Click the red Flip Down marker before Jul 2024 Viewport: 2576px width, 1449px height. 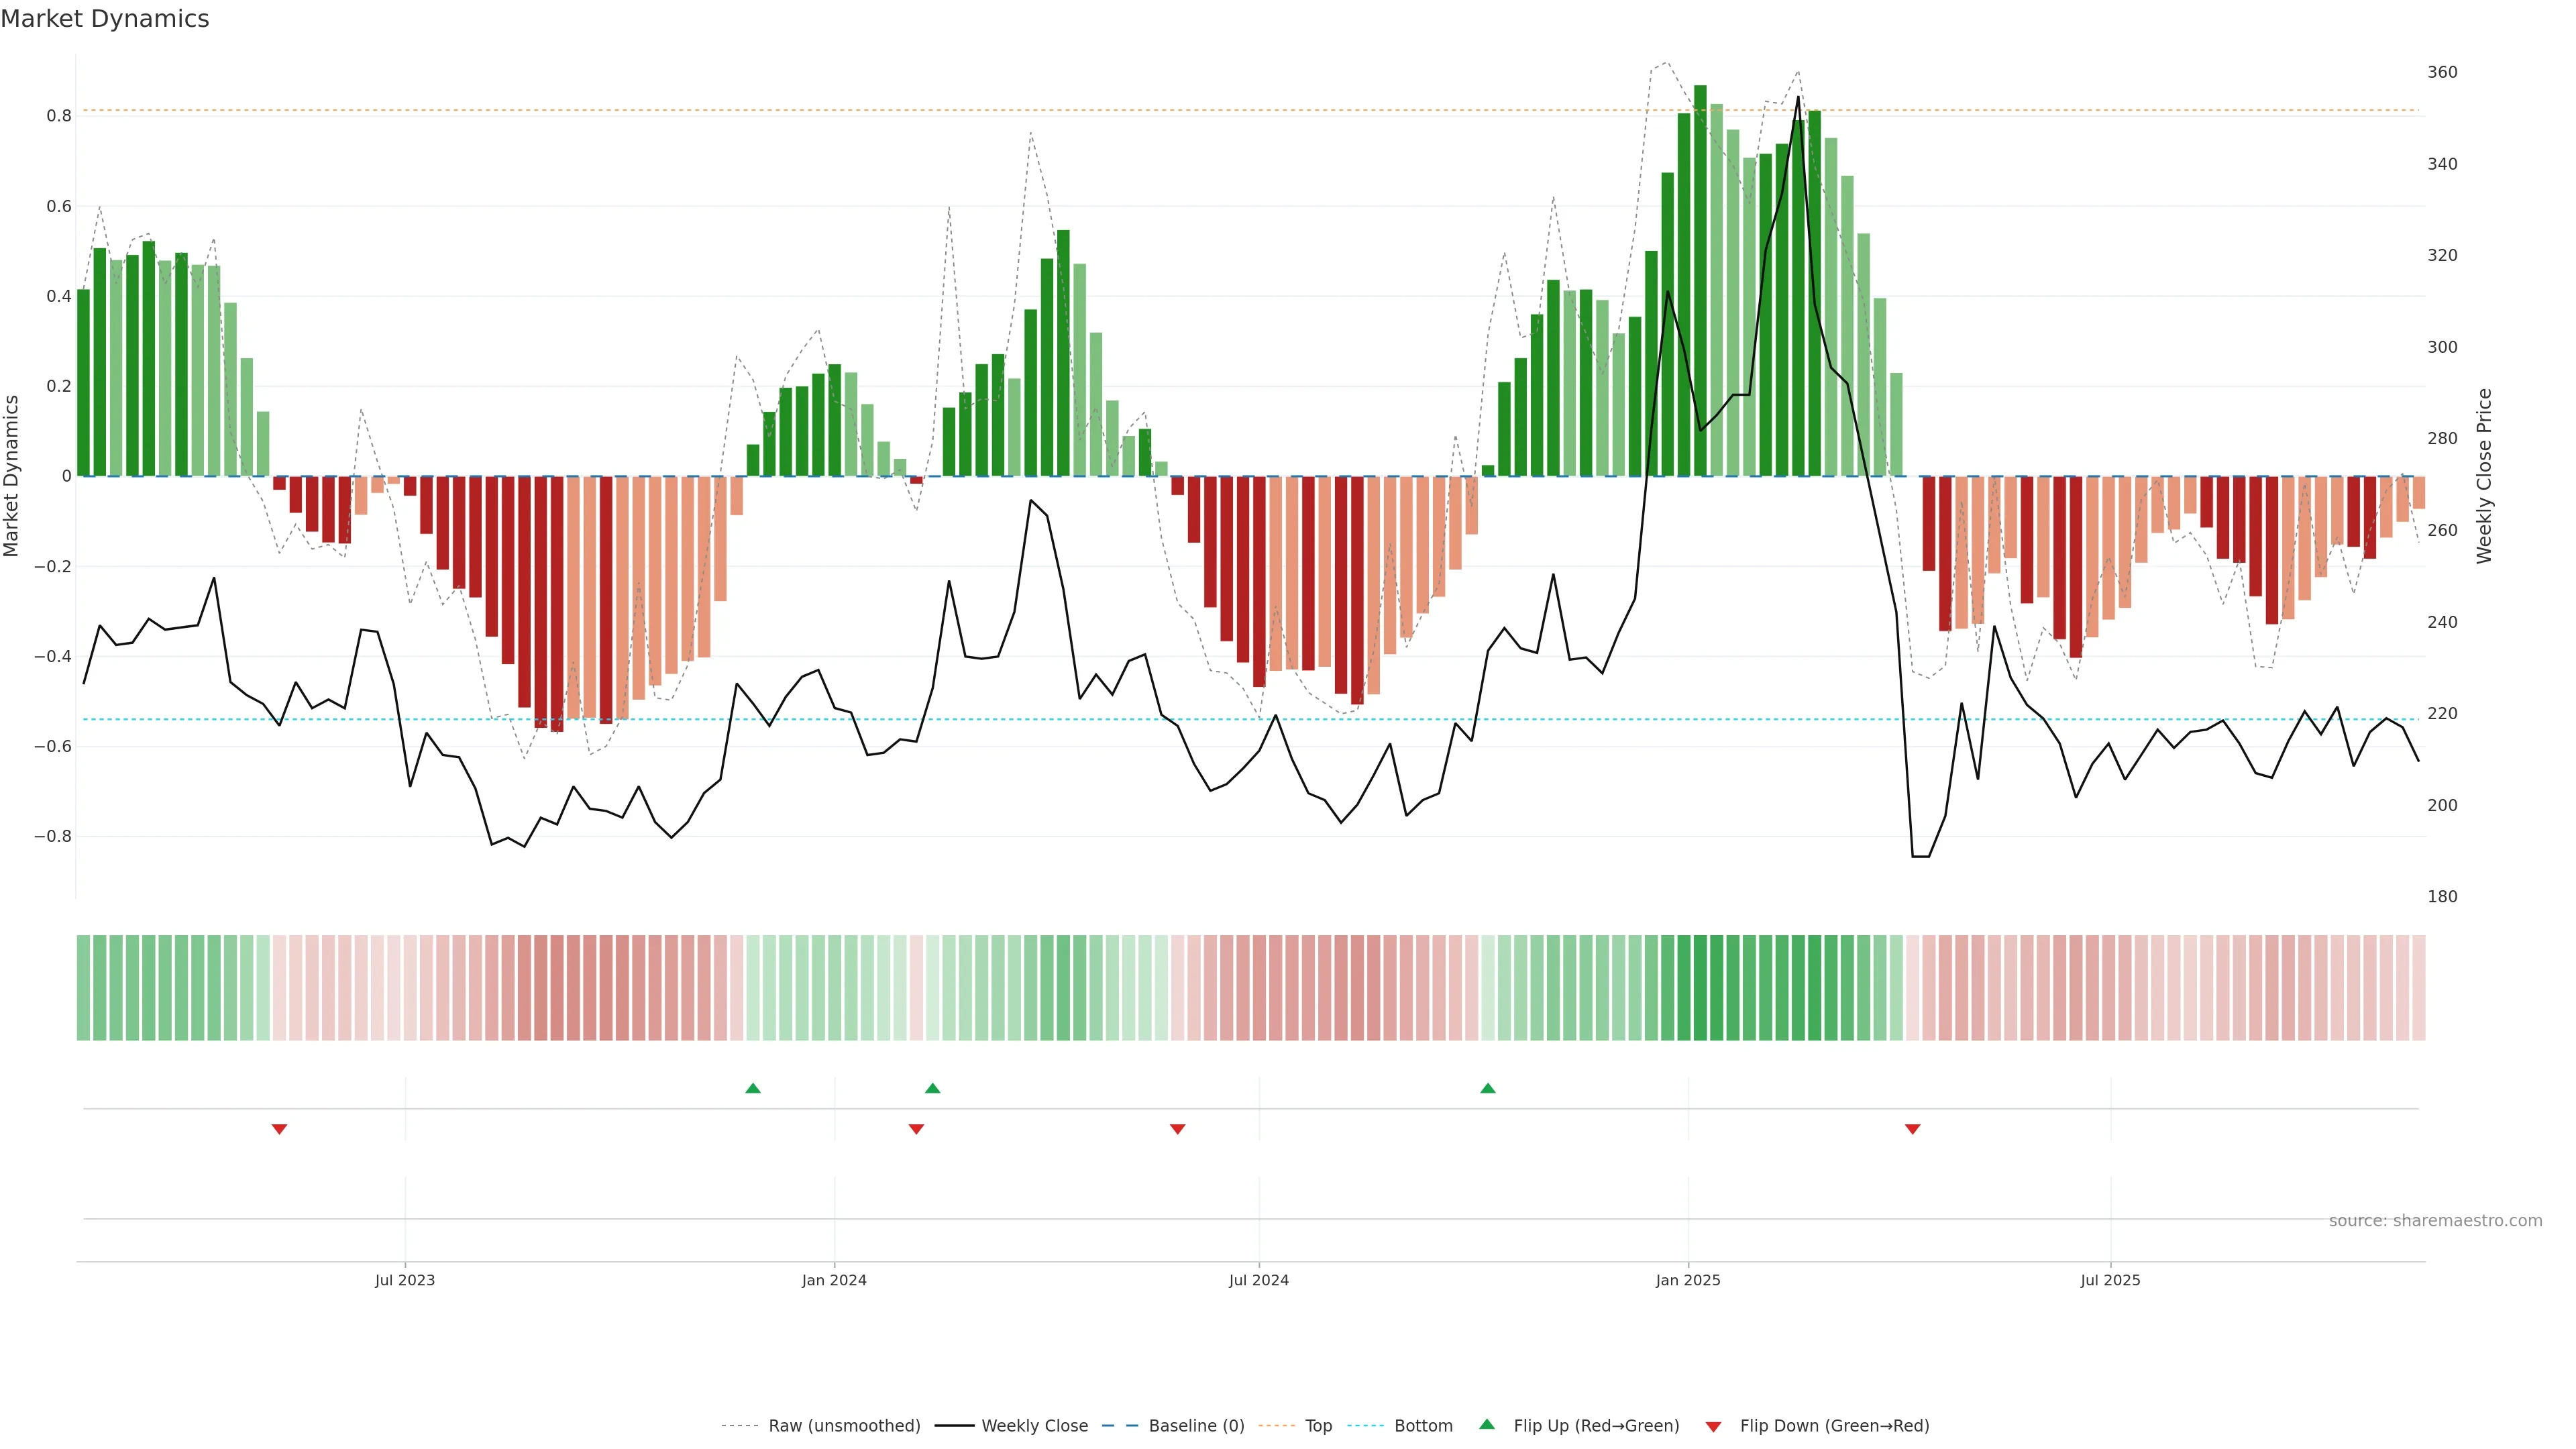1178,1129
